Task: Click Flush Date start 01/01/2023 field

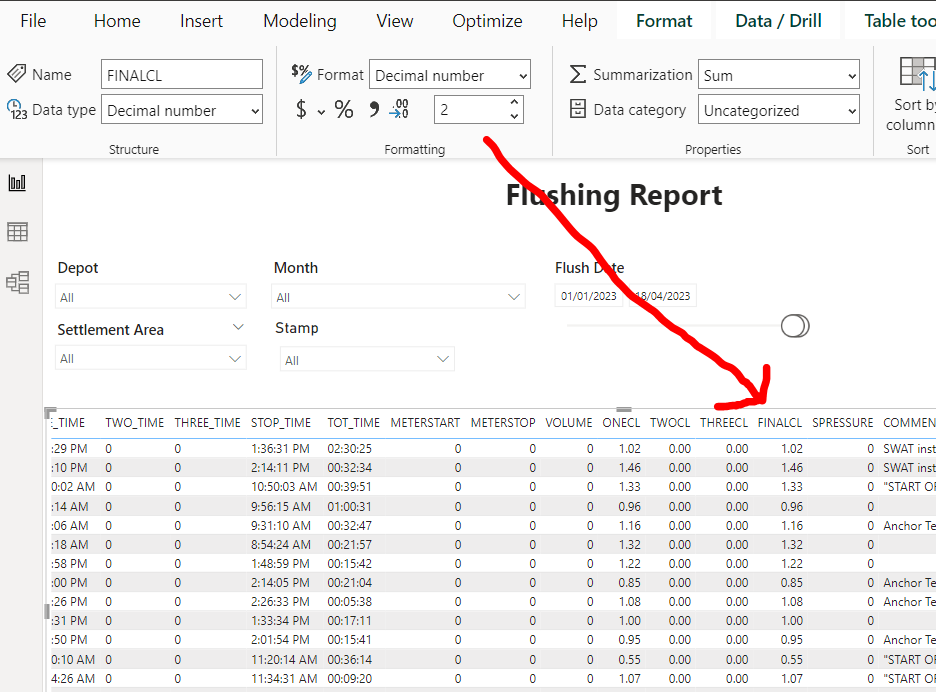Action: [589, 296]
